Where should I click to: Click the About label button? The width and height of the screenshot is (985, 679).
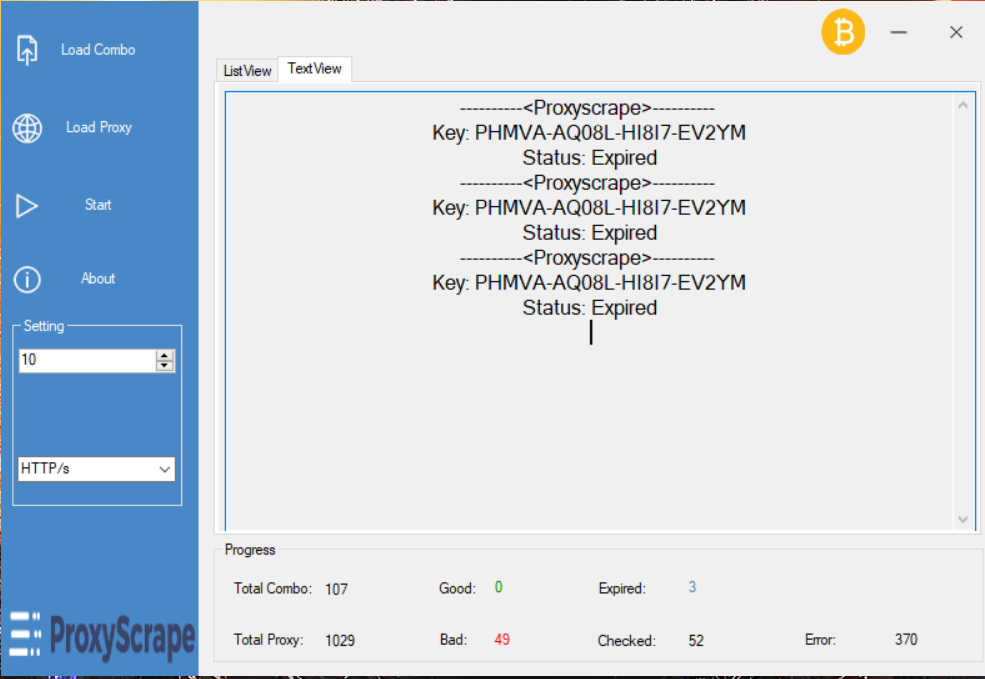pos(98,278)
